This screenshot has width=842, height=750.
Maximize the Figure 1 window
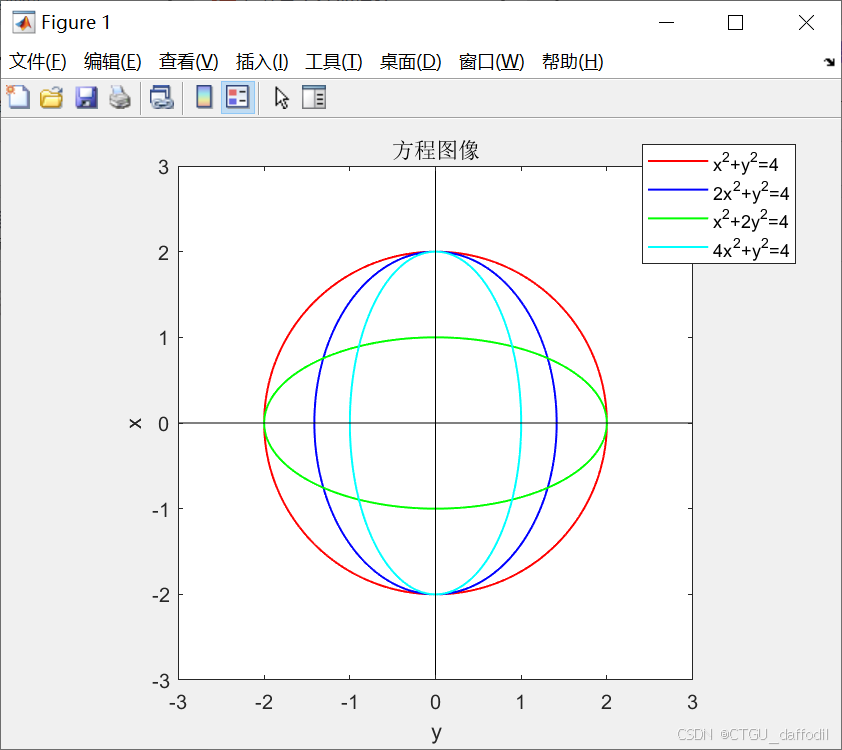pyautogui.click(x=735, y=23)
